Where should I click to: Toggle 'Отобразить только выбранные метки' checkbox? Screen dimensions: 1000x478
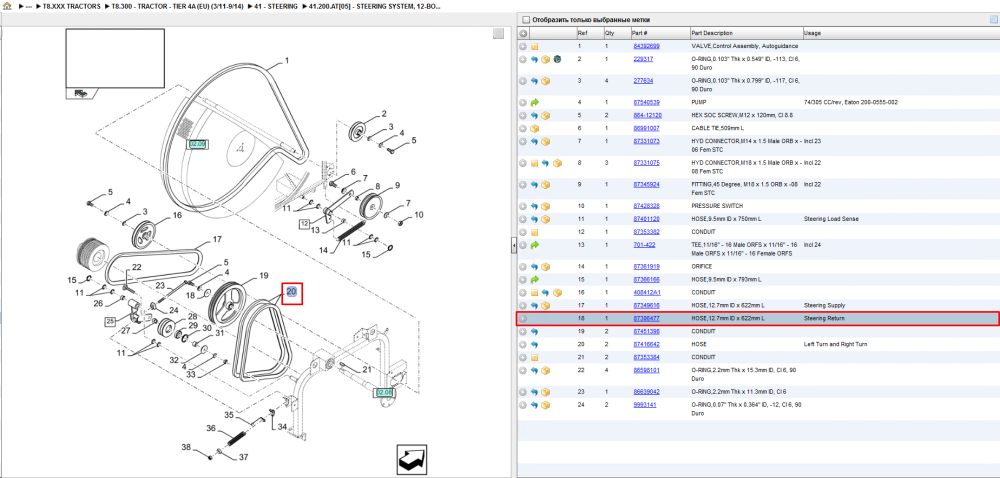(526, 20)
